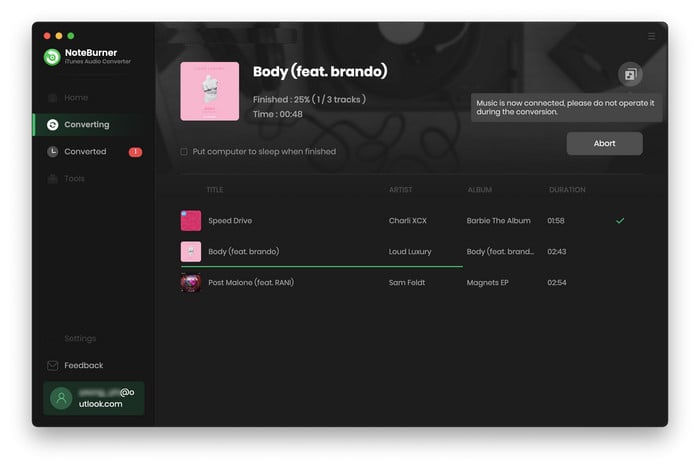Viewport: 700px width, 469px height.
Task: Select the Post Malone (feat. RANI) track
Action: pyautogui.click(x=251, y=283)
